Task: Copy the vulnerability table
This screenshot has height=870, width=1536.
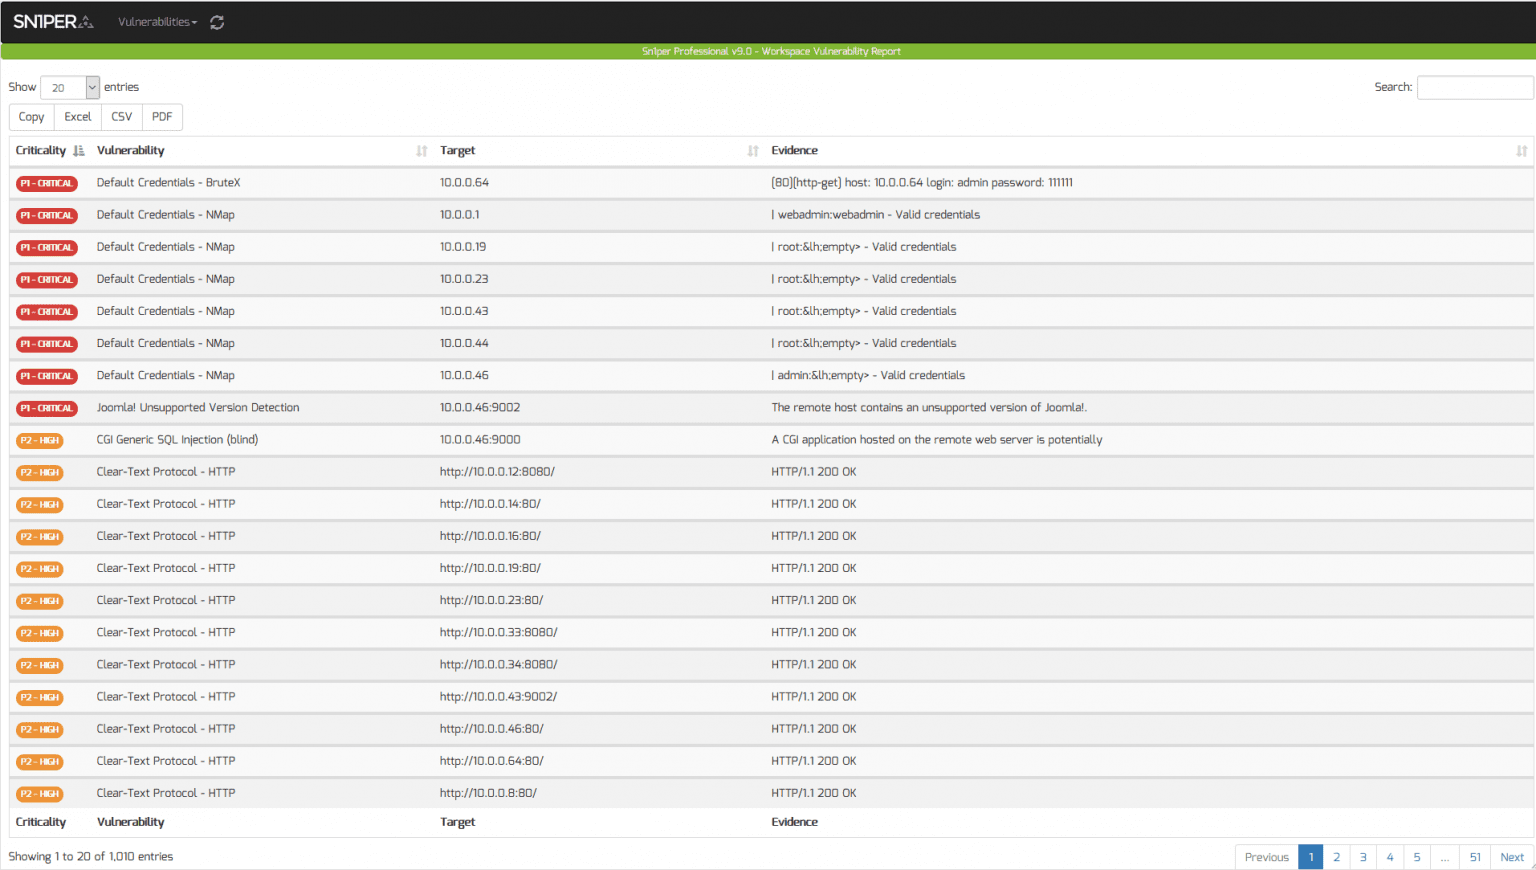Action: coord(30,117)
